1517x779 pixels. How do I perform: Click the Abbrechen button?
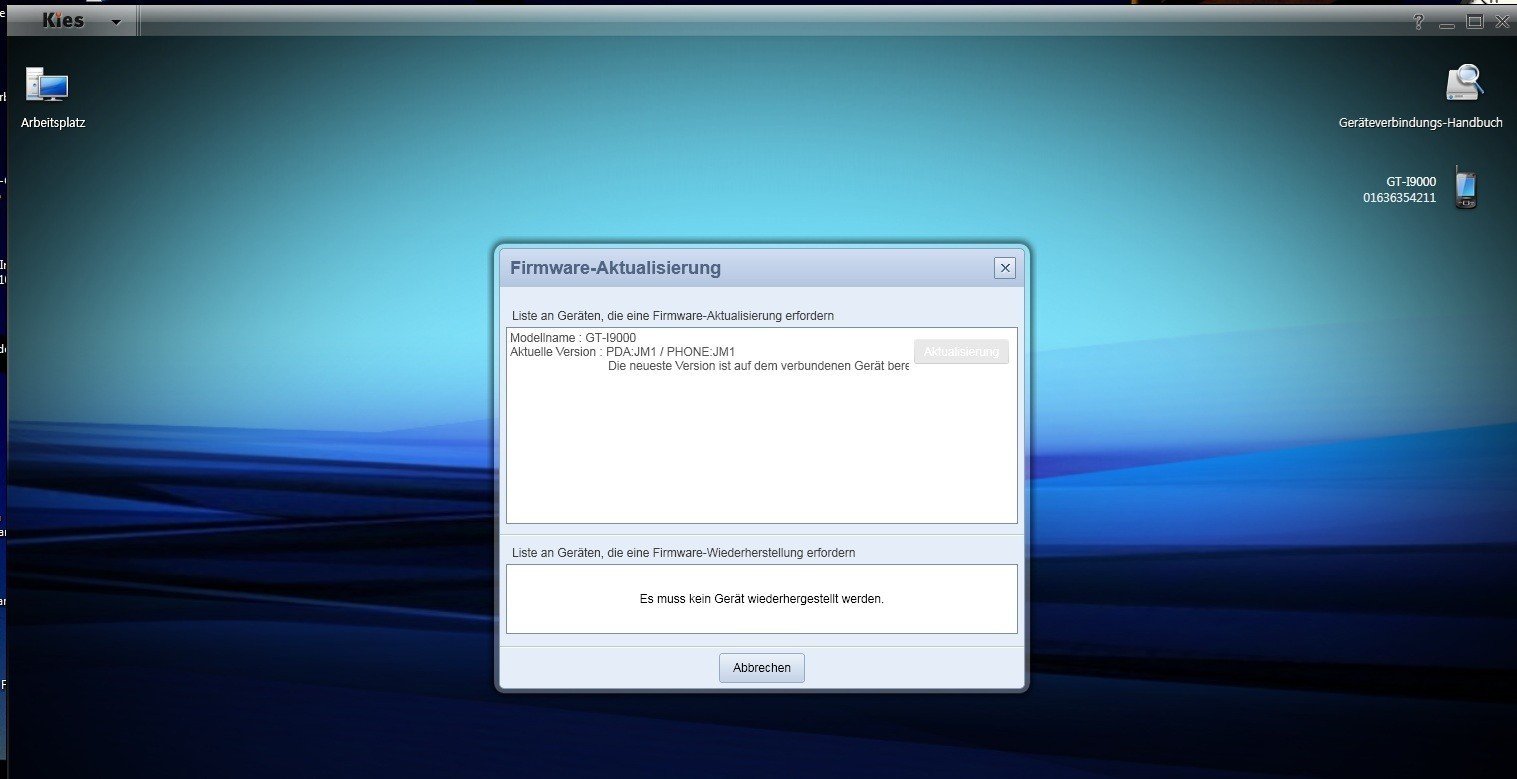click(762, 668)
